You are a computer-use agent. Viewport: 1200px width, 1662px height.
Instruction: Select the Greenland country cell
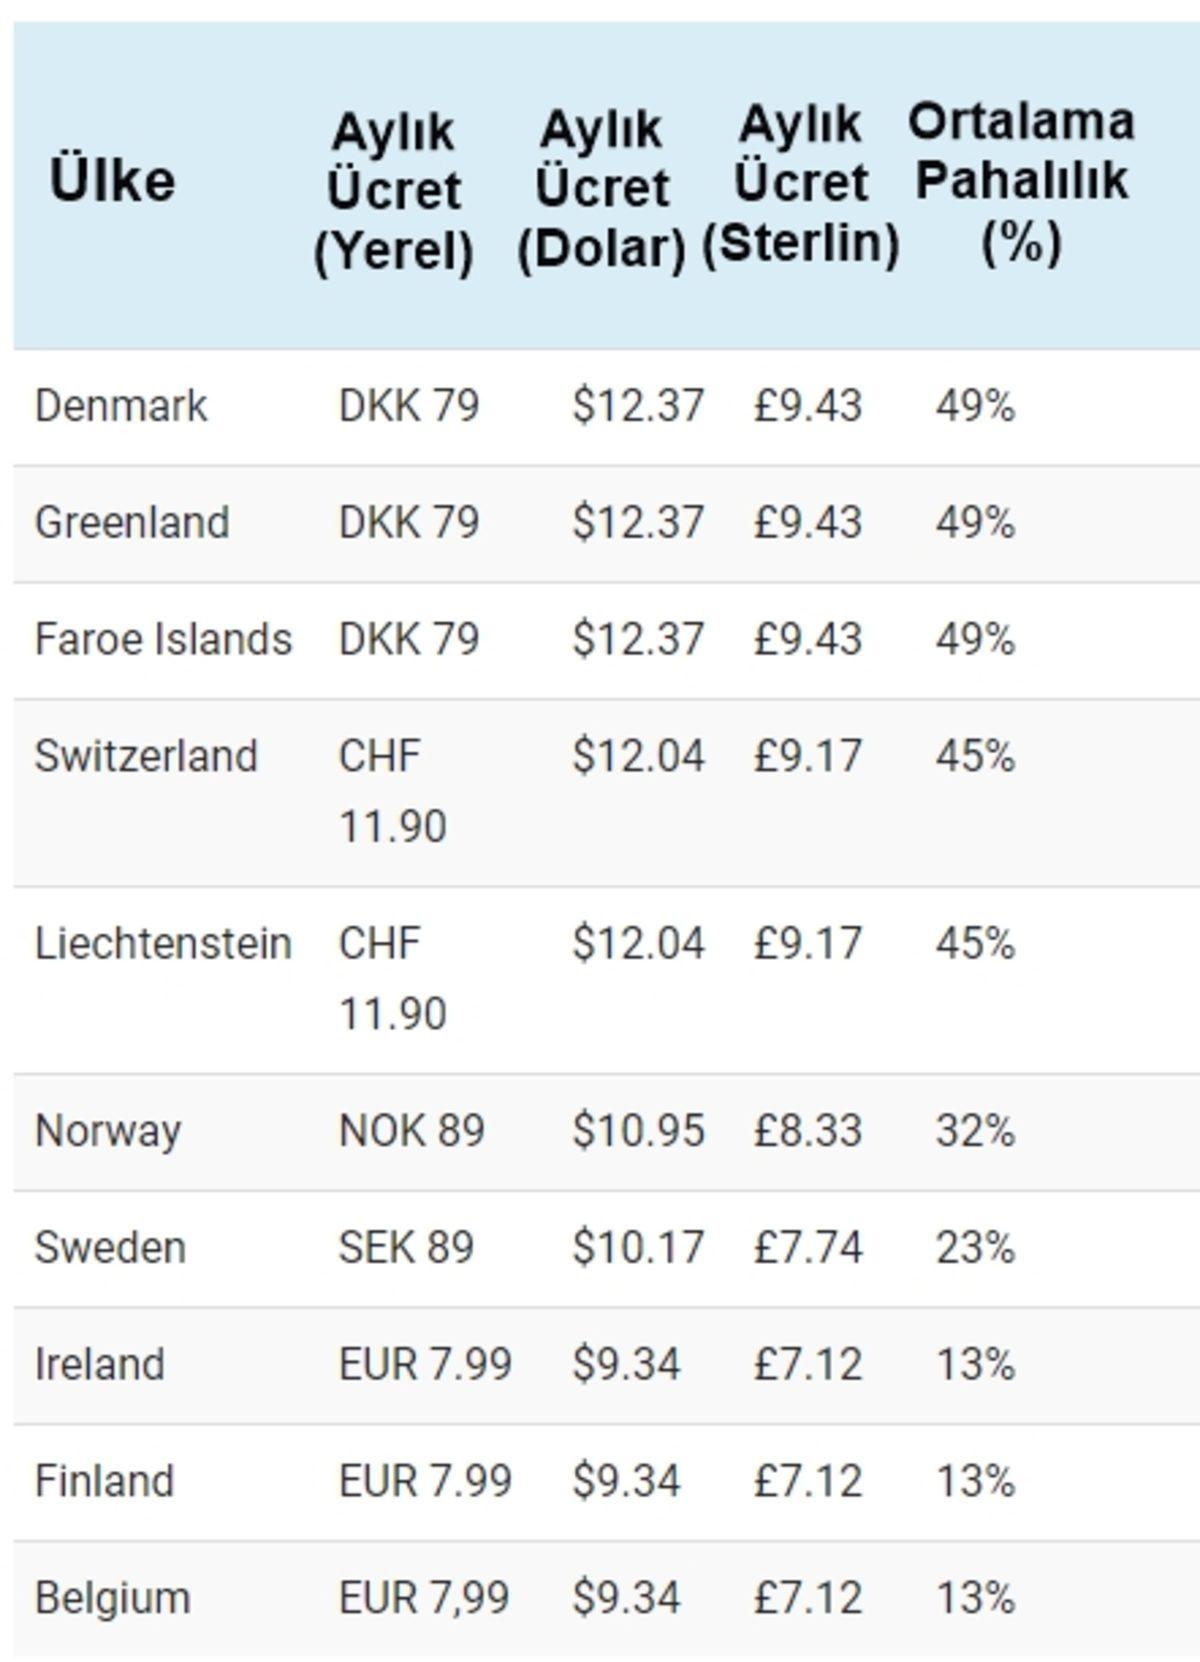tap(132, 523)
